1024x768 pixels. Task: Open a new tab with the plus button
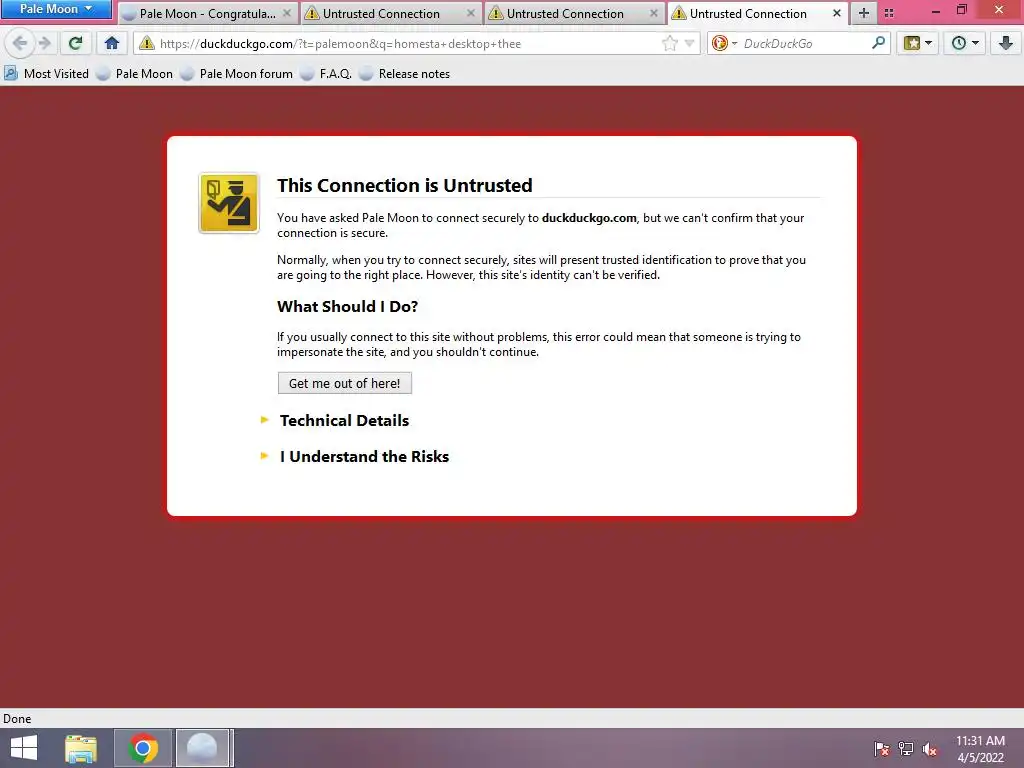(863, 13)
